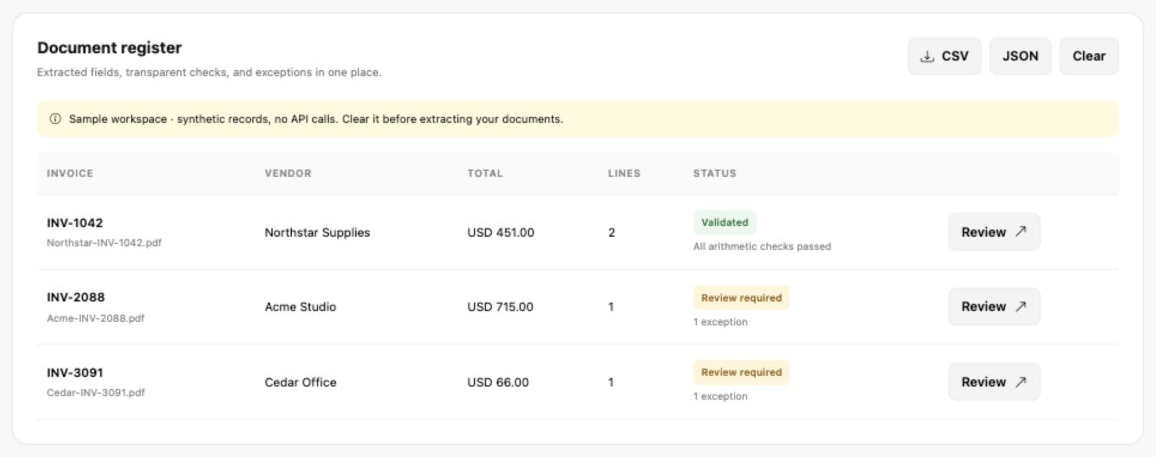The image size is (1156, 457).
Task: Open Review for INV-3091
Action: (x=994, y=382)
